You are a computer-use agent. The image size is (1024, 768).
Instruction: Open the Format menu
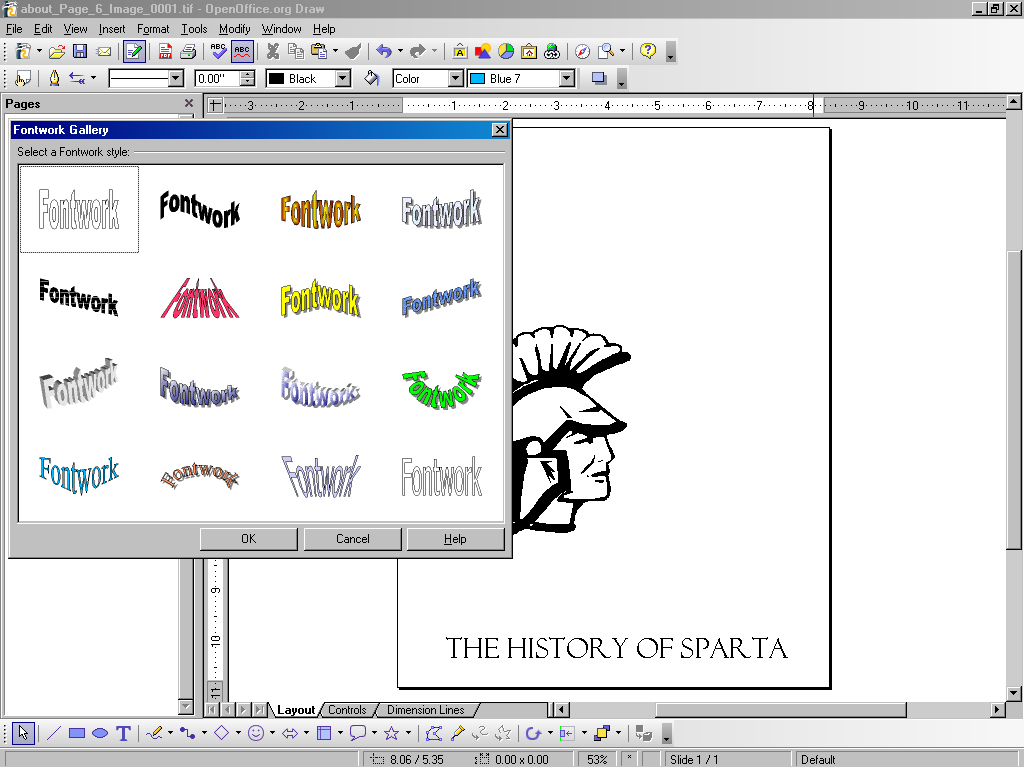[153, 29]
